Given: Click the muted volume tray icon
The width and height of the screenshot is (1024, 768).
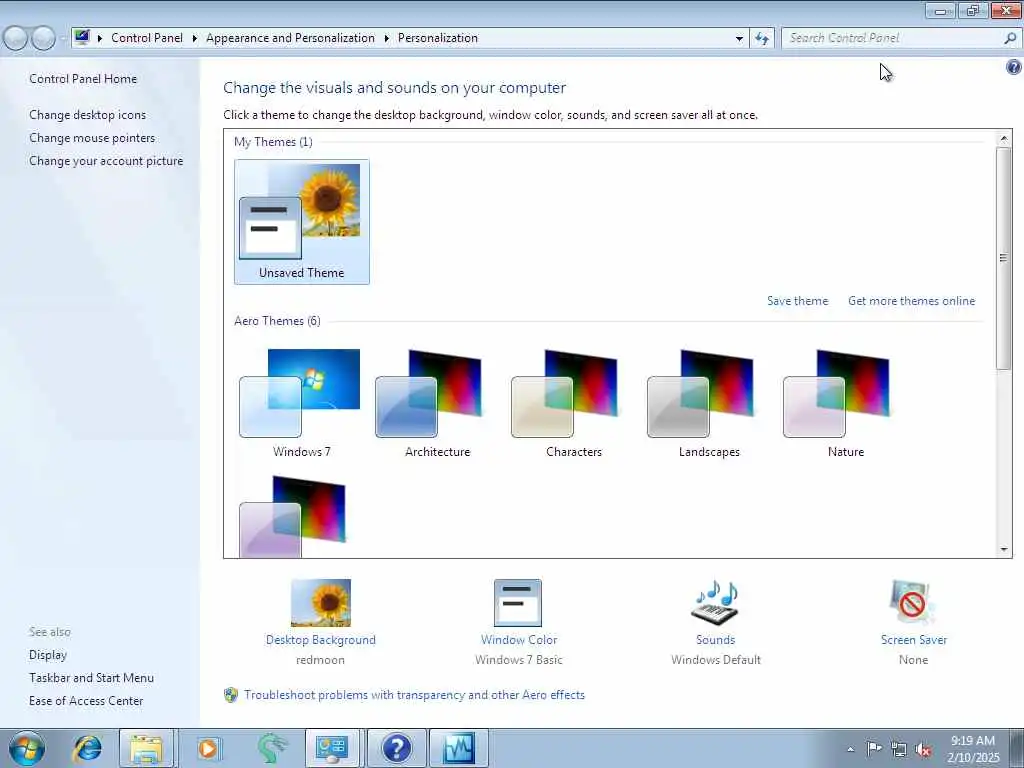Looking at the screenshot, I should coord(923,749).
